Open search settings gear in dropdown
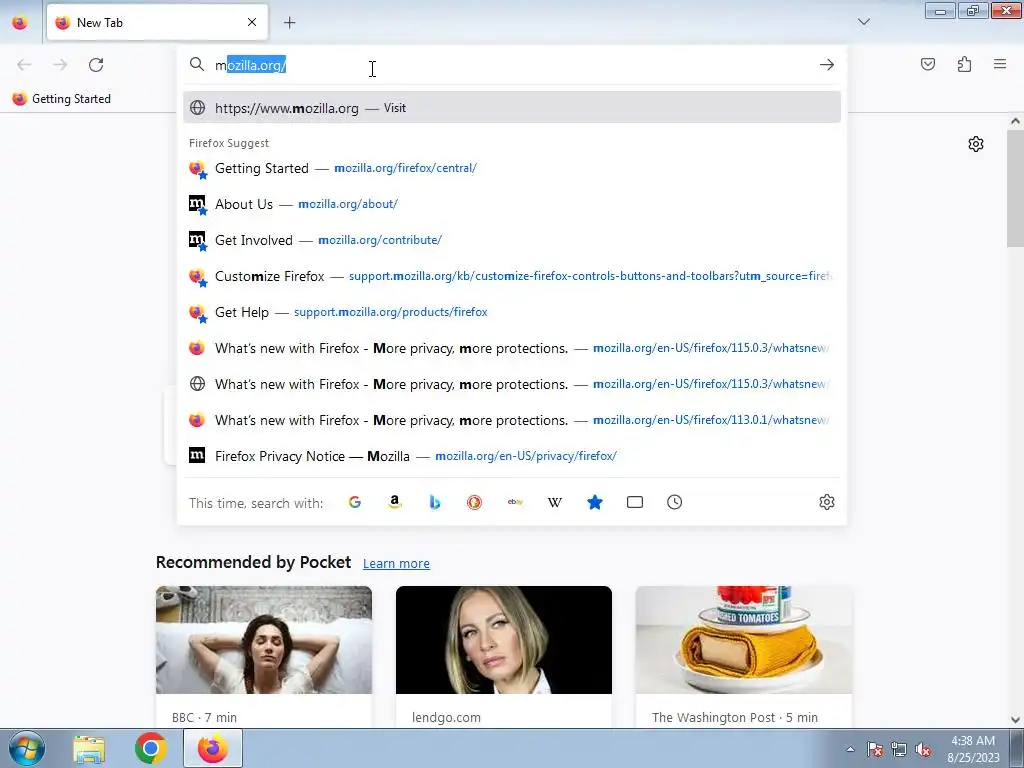The height and width of the screenshot is (768, 1024). click(x=827, y=502)
